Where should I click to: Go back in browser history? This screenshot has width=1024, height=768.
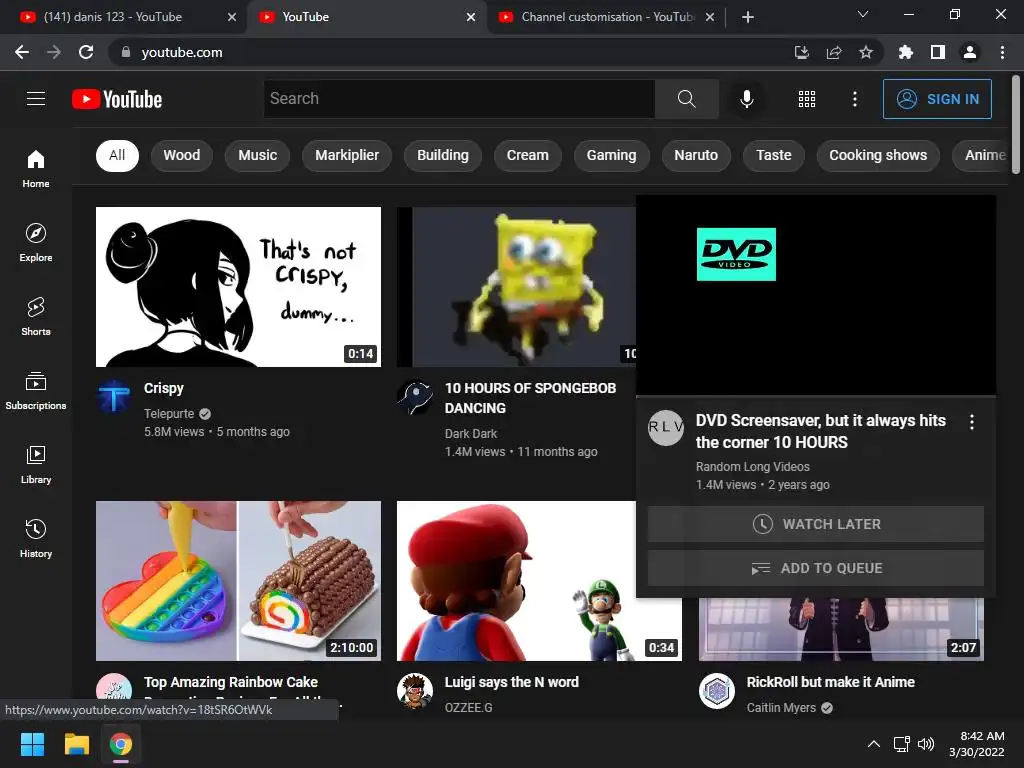(x=22, y=52)
